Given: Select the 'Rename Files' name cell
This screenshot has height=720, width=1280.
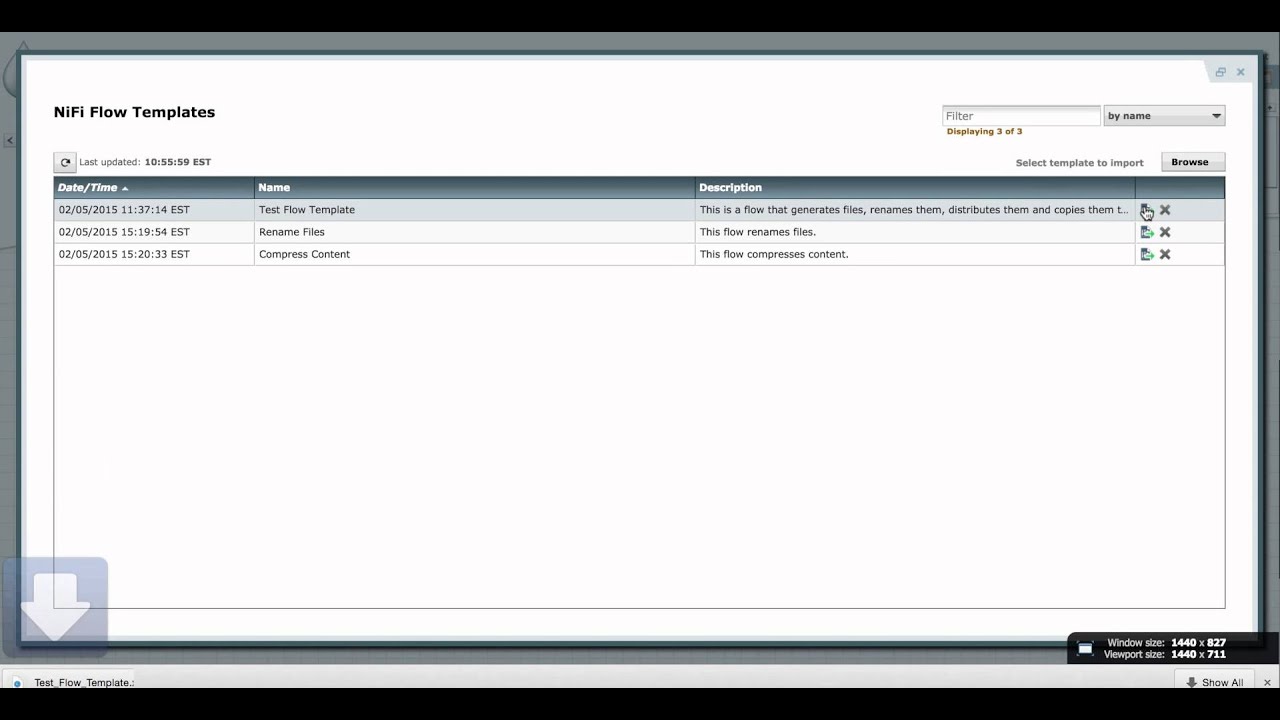Looking at the screenshot, I should click(x=474, y=232).
